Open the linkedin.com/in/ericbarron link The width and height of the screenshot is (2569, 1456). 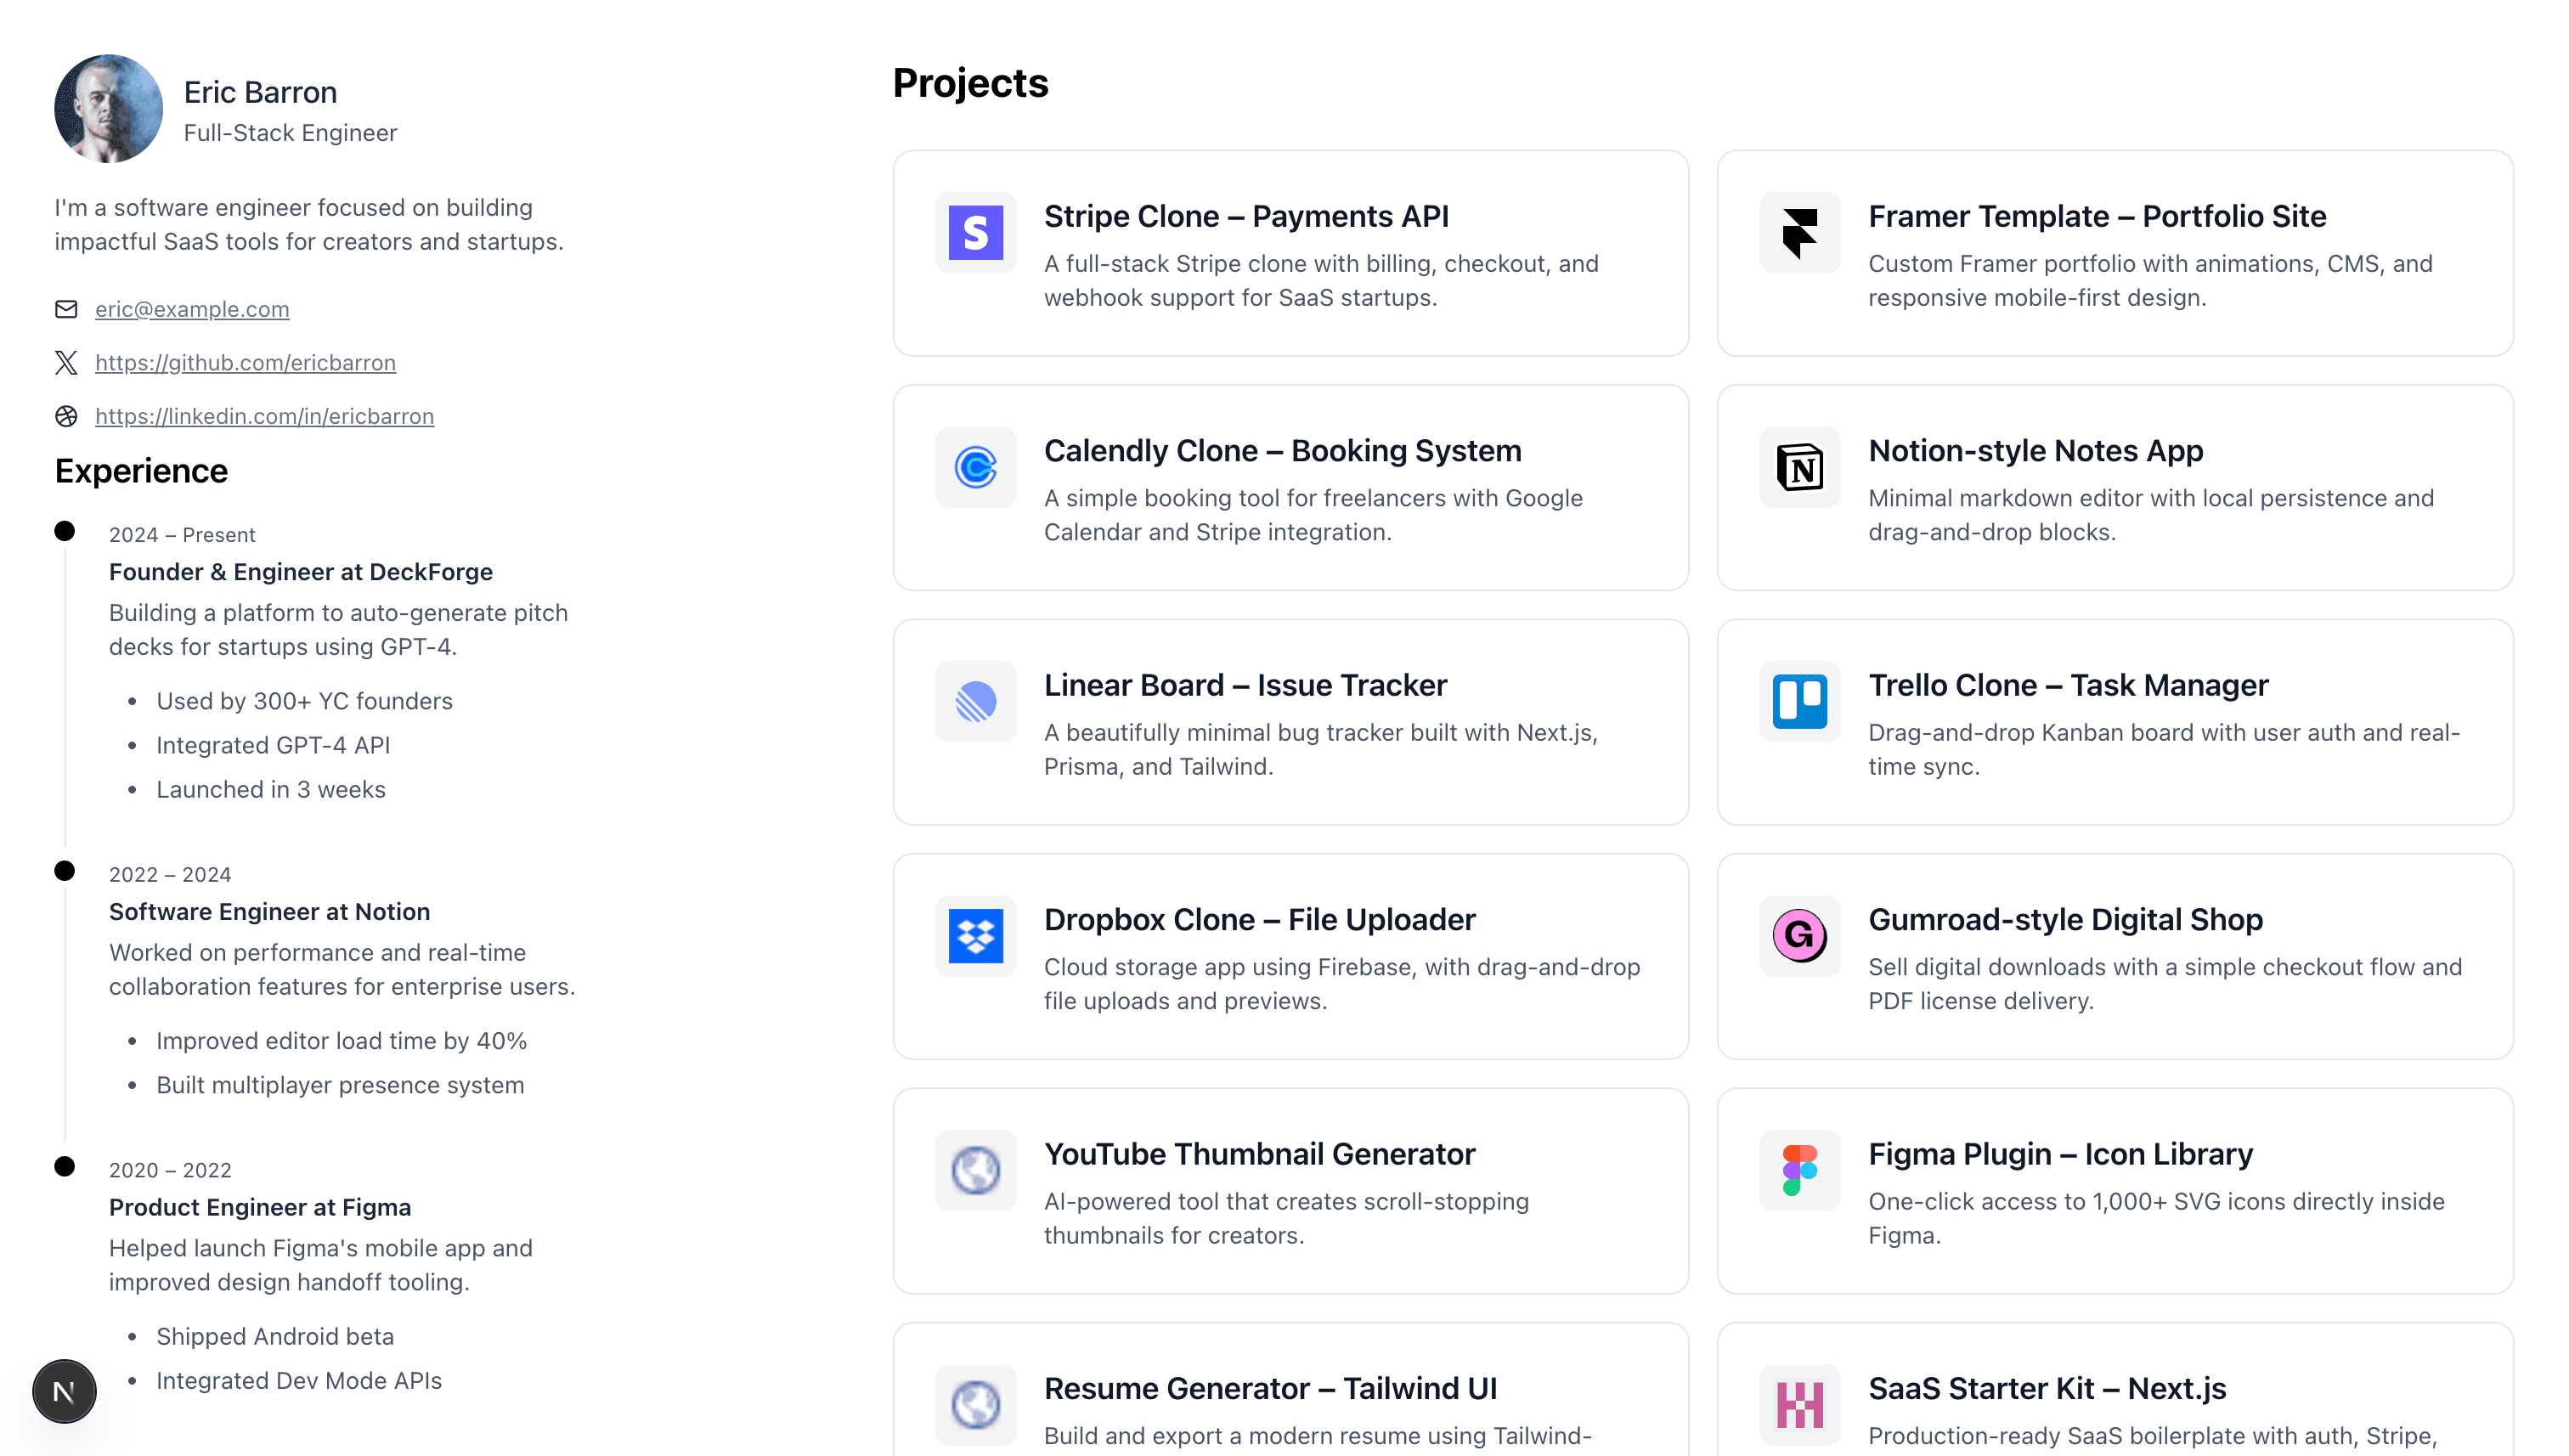click(x=264, y=416)
